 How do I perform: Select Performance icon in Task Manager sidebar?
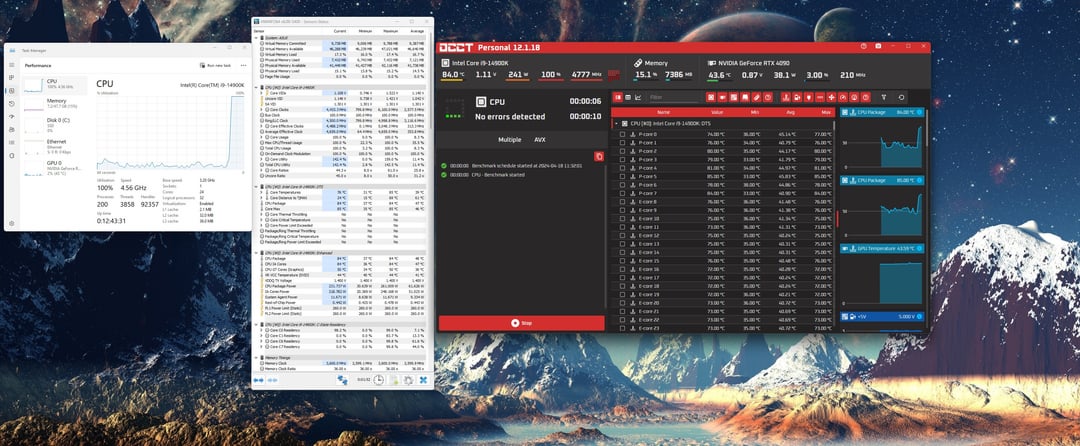point(12,91)
